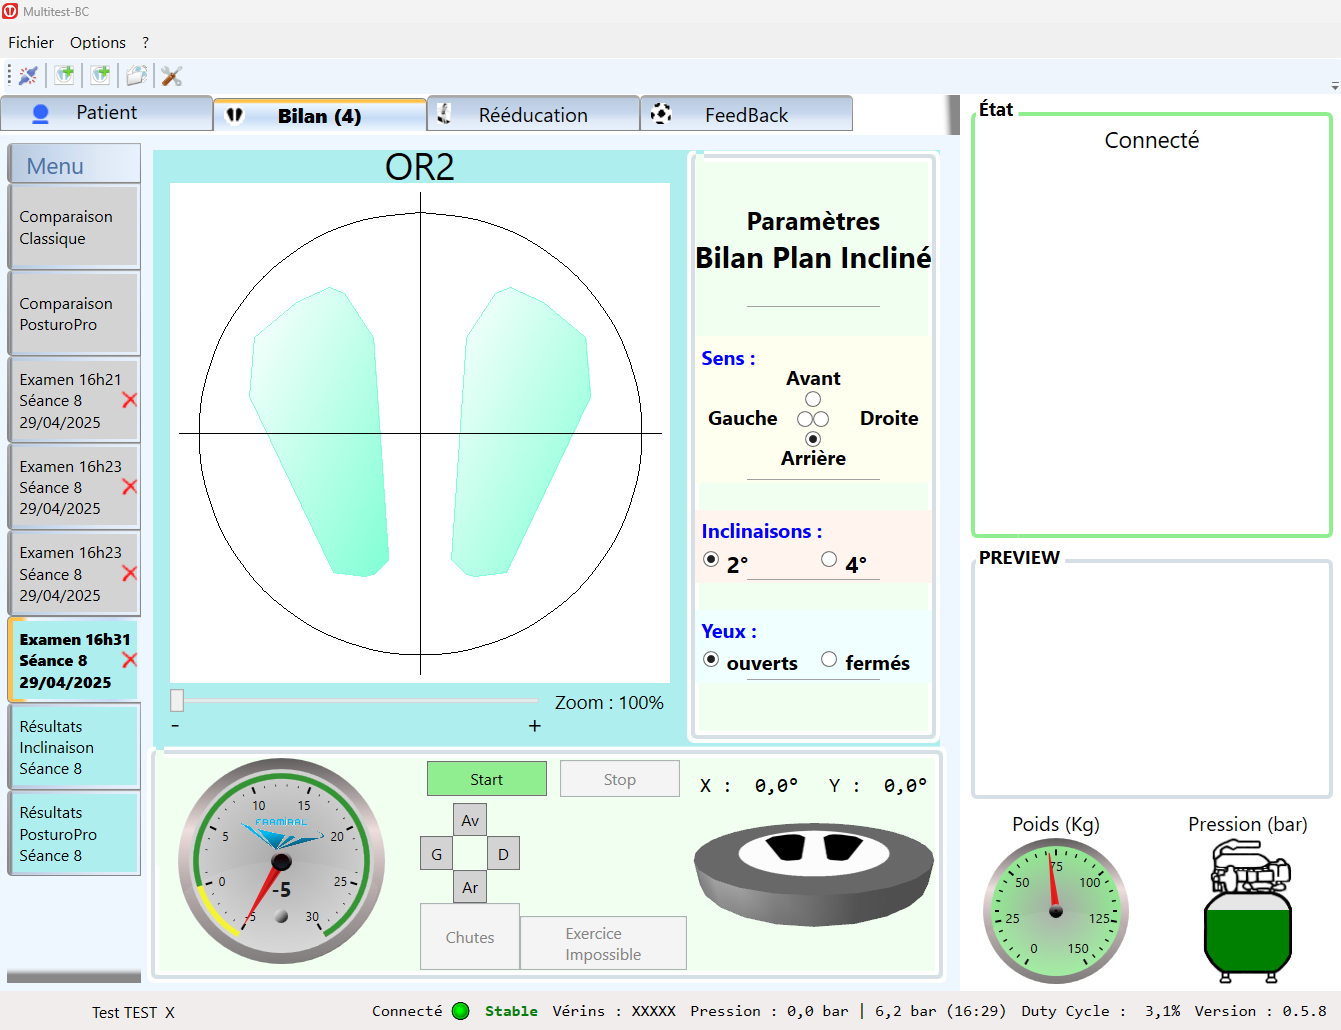Click the Stable status text
Screen dimensions: 1341x1030
tap(511, 1011)
